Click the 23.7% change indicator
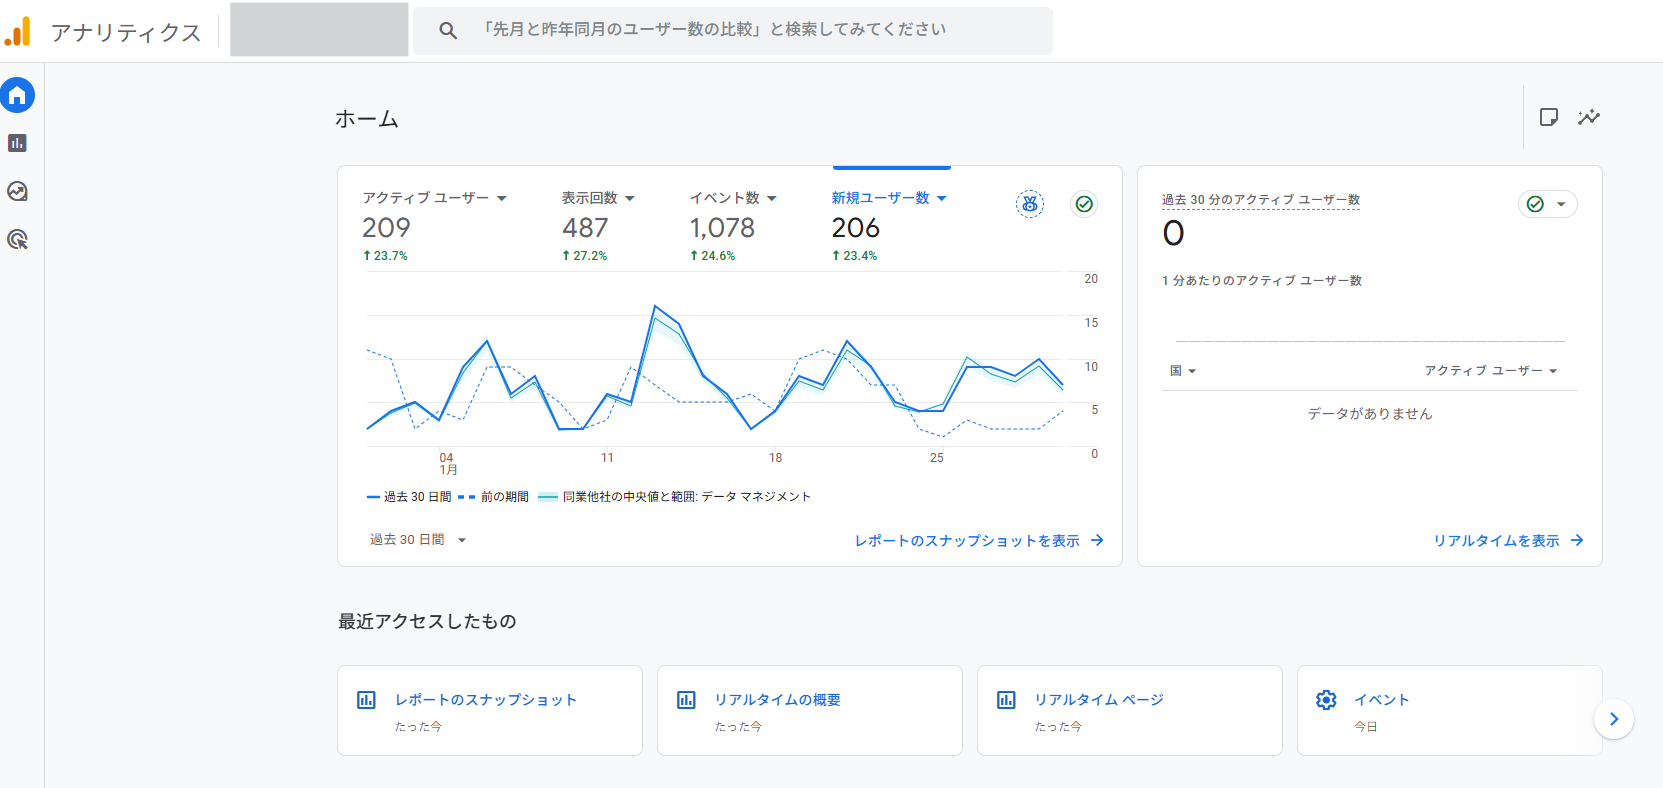 (385, 256)
